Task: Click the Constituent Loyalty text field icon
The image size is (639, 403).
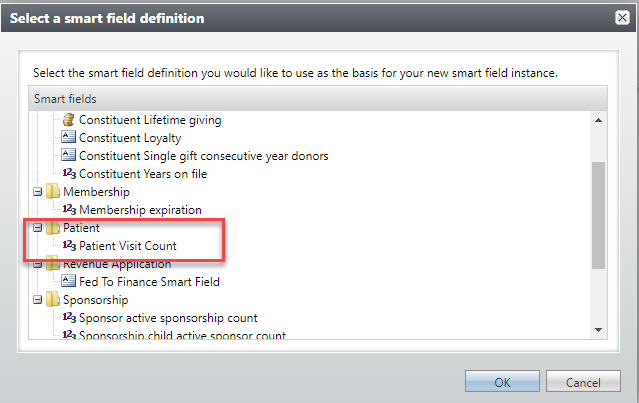Action: (x=69, y=137)
